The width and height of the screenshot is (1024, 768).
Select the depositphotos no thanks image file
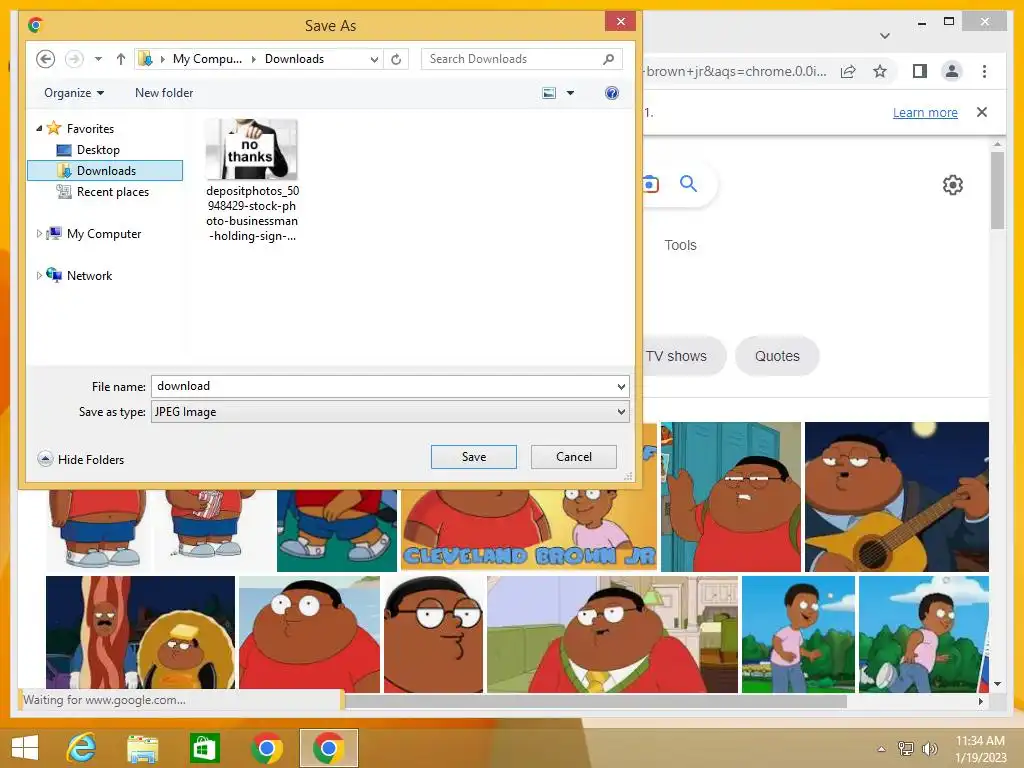click(x=252, y=181)
